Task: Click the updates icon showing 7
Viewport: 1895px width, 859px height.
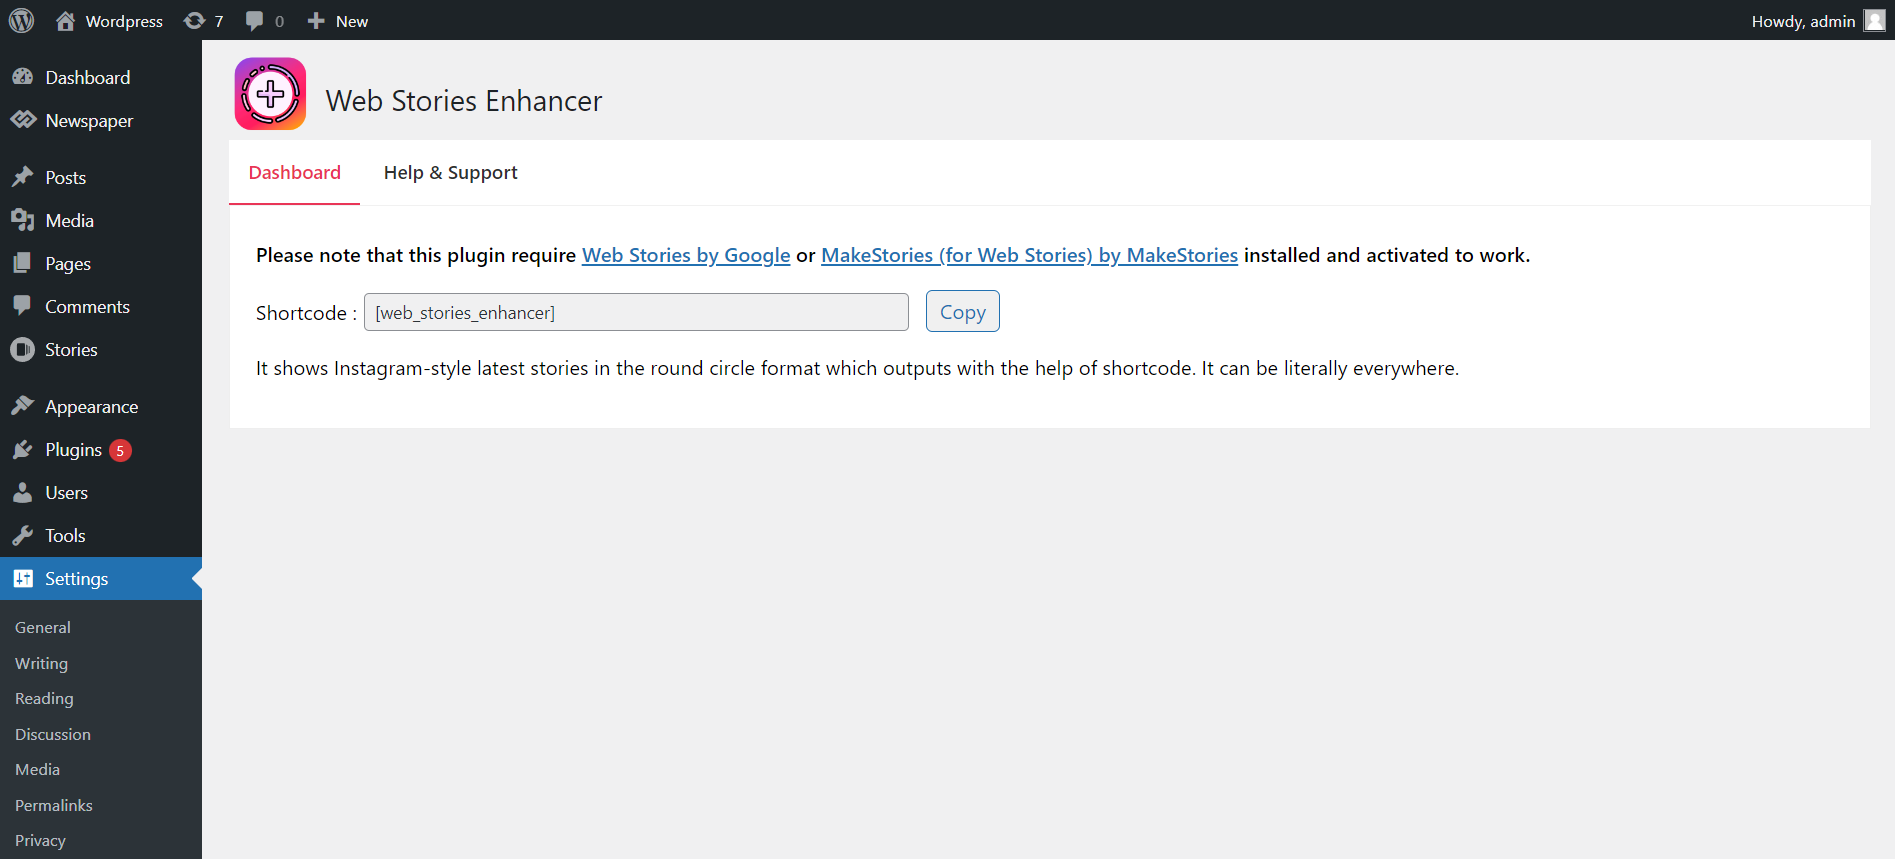Action: (x=194, y=21)
